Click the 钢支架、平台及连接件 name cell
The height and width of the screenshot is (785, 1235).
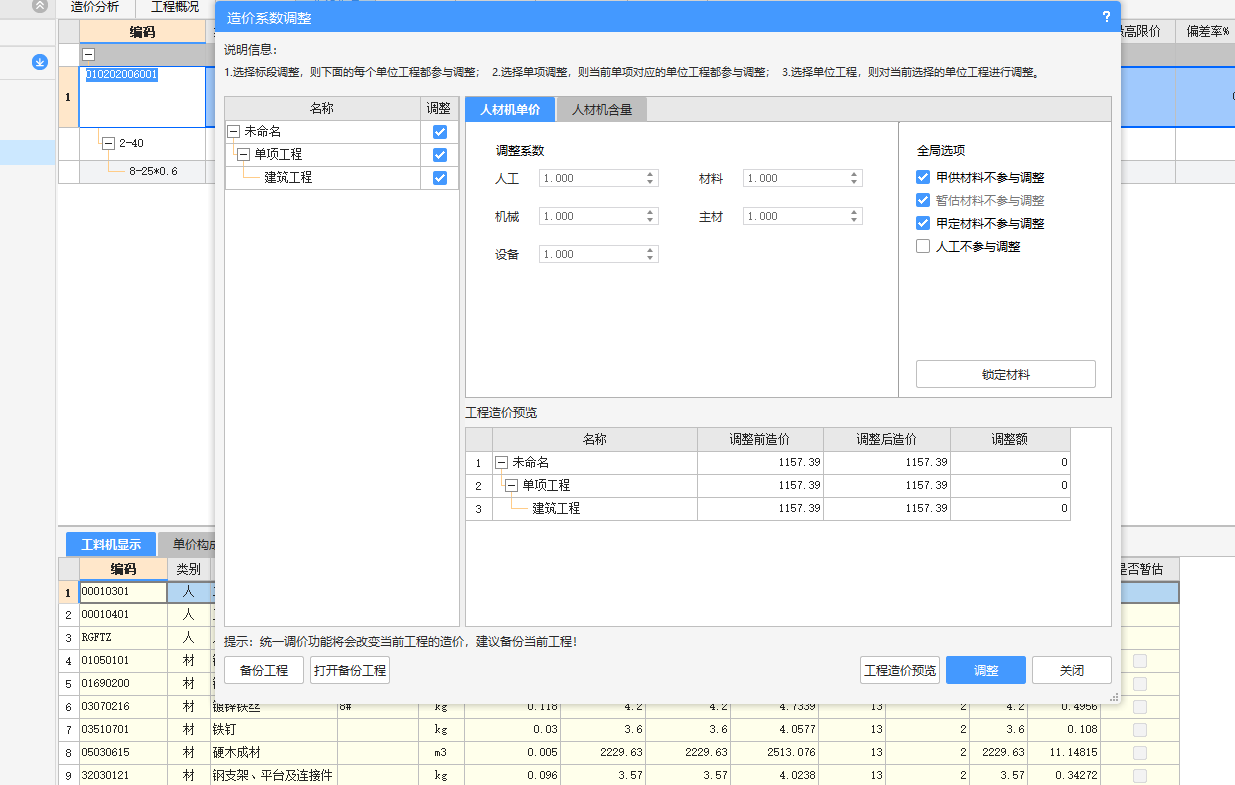tap(272, 775)
